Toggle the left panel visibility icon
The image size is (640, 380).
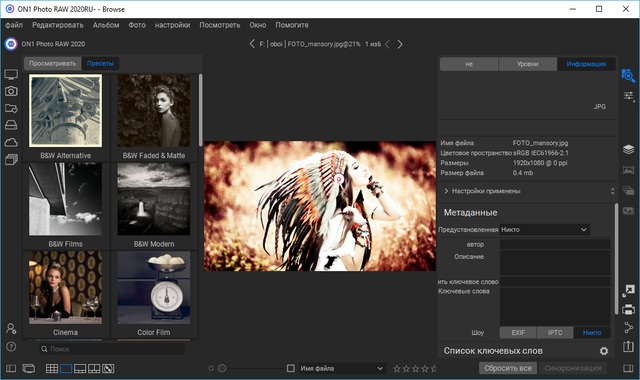pyautogui.click(x=11, y=369)
